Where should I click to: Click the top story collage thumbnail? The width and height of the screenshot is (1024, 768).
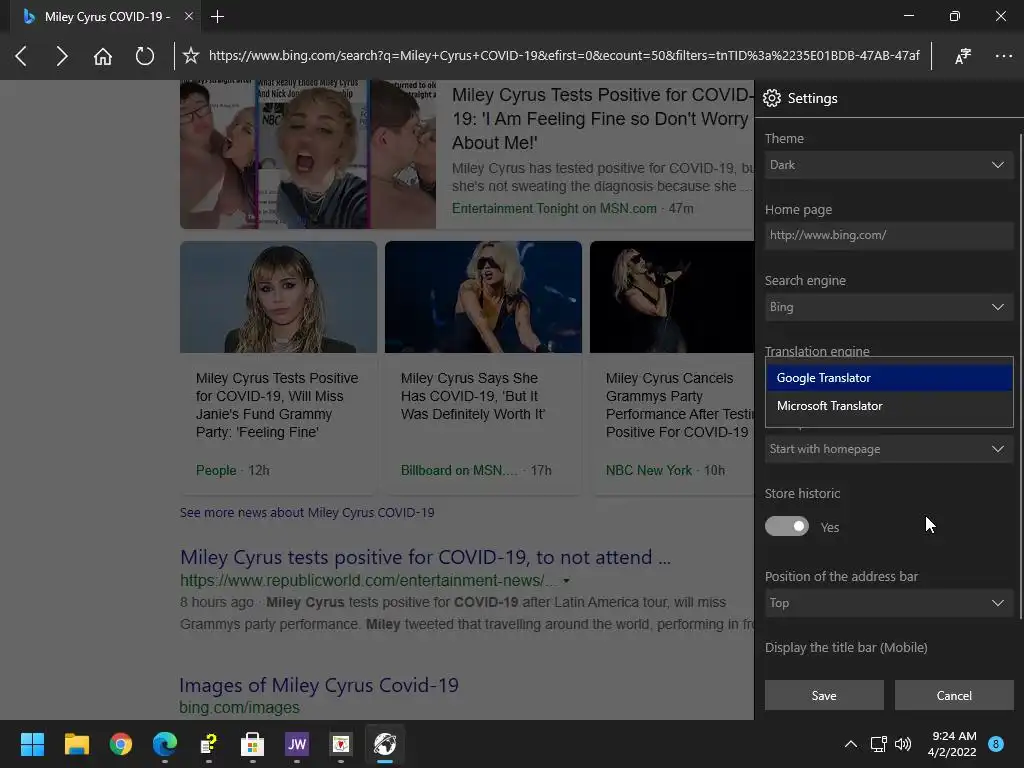pos(308,154)
